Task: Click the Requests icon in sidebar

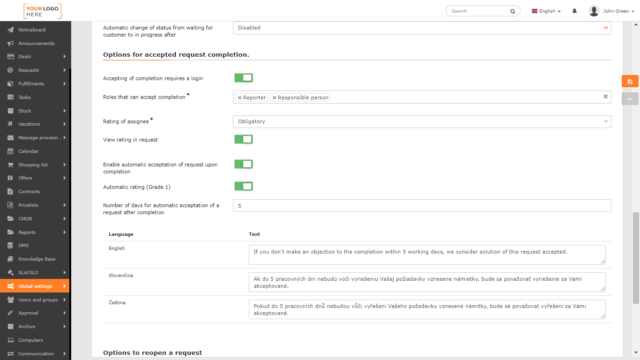Action: (x=11, y=70)
